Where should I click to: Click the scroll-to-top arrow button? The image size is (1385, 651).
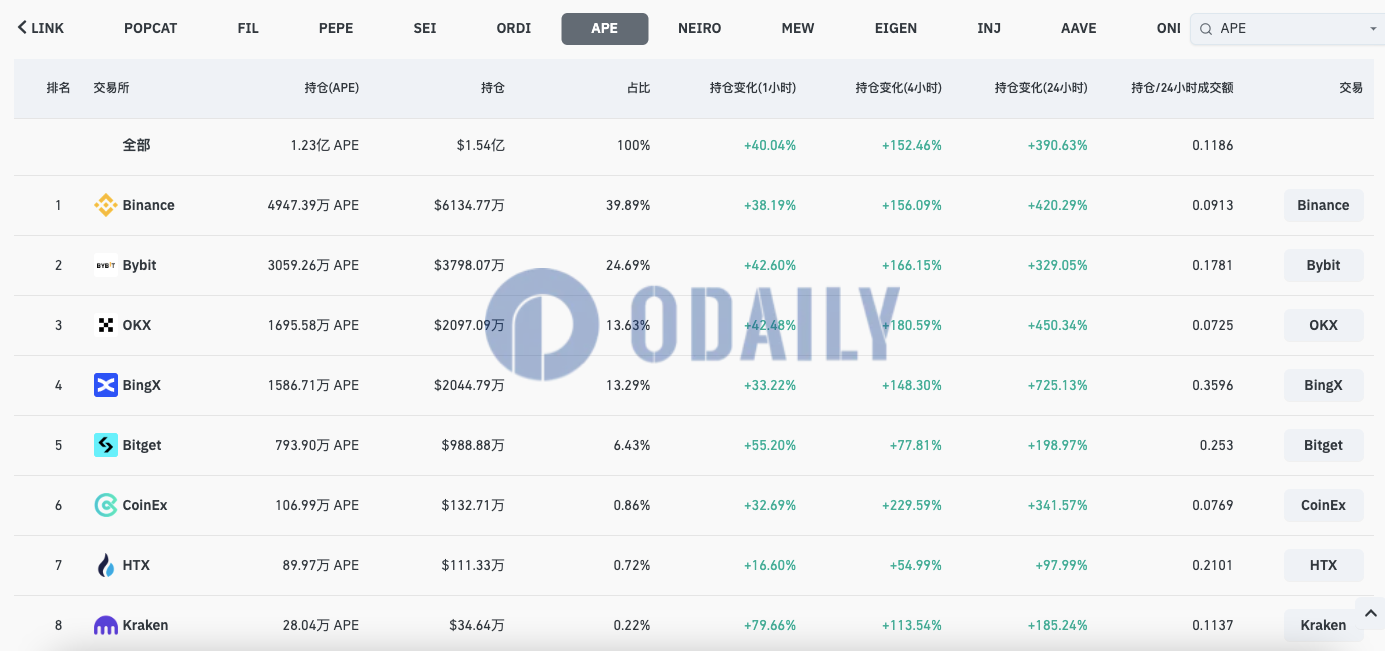click(x=1370, y=613)
